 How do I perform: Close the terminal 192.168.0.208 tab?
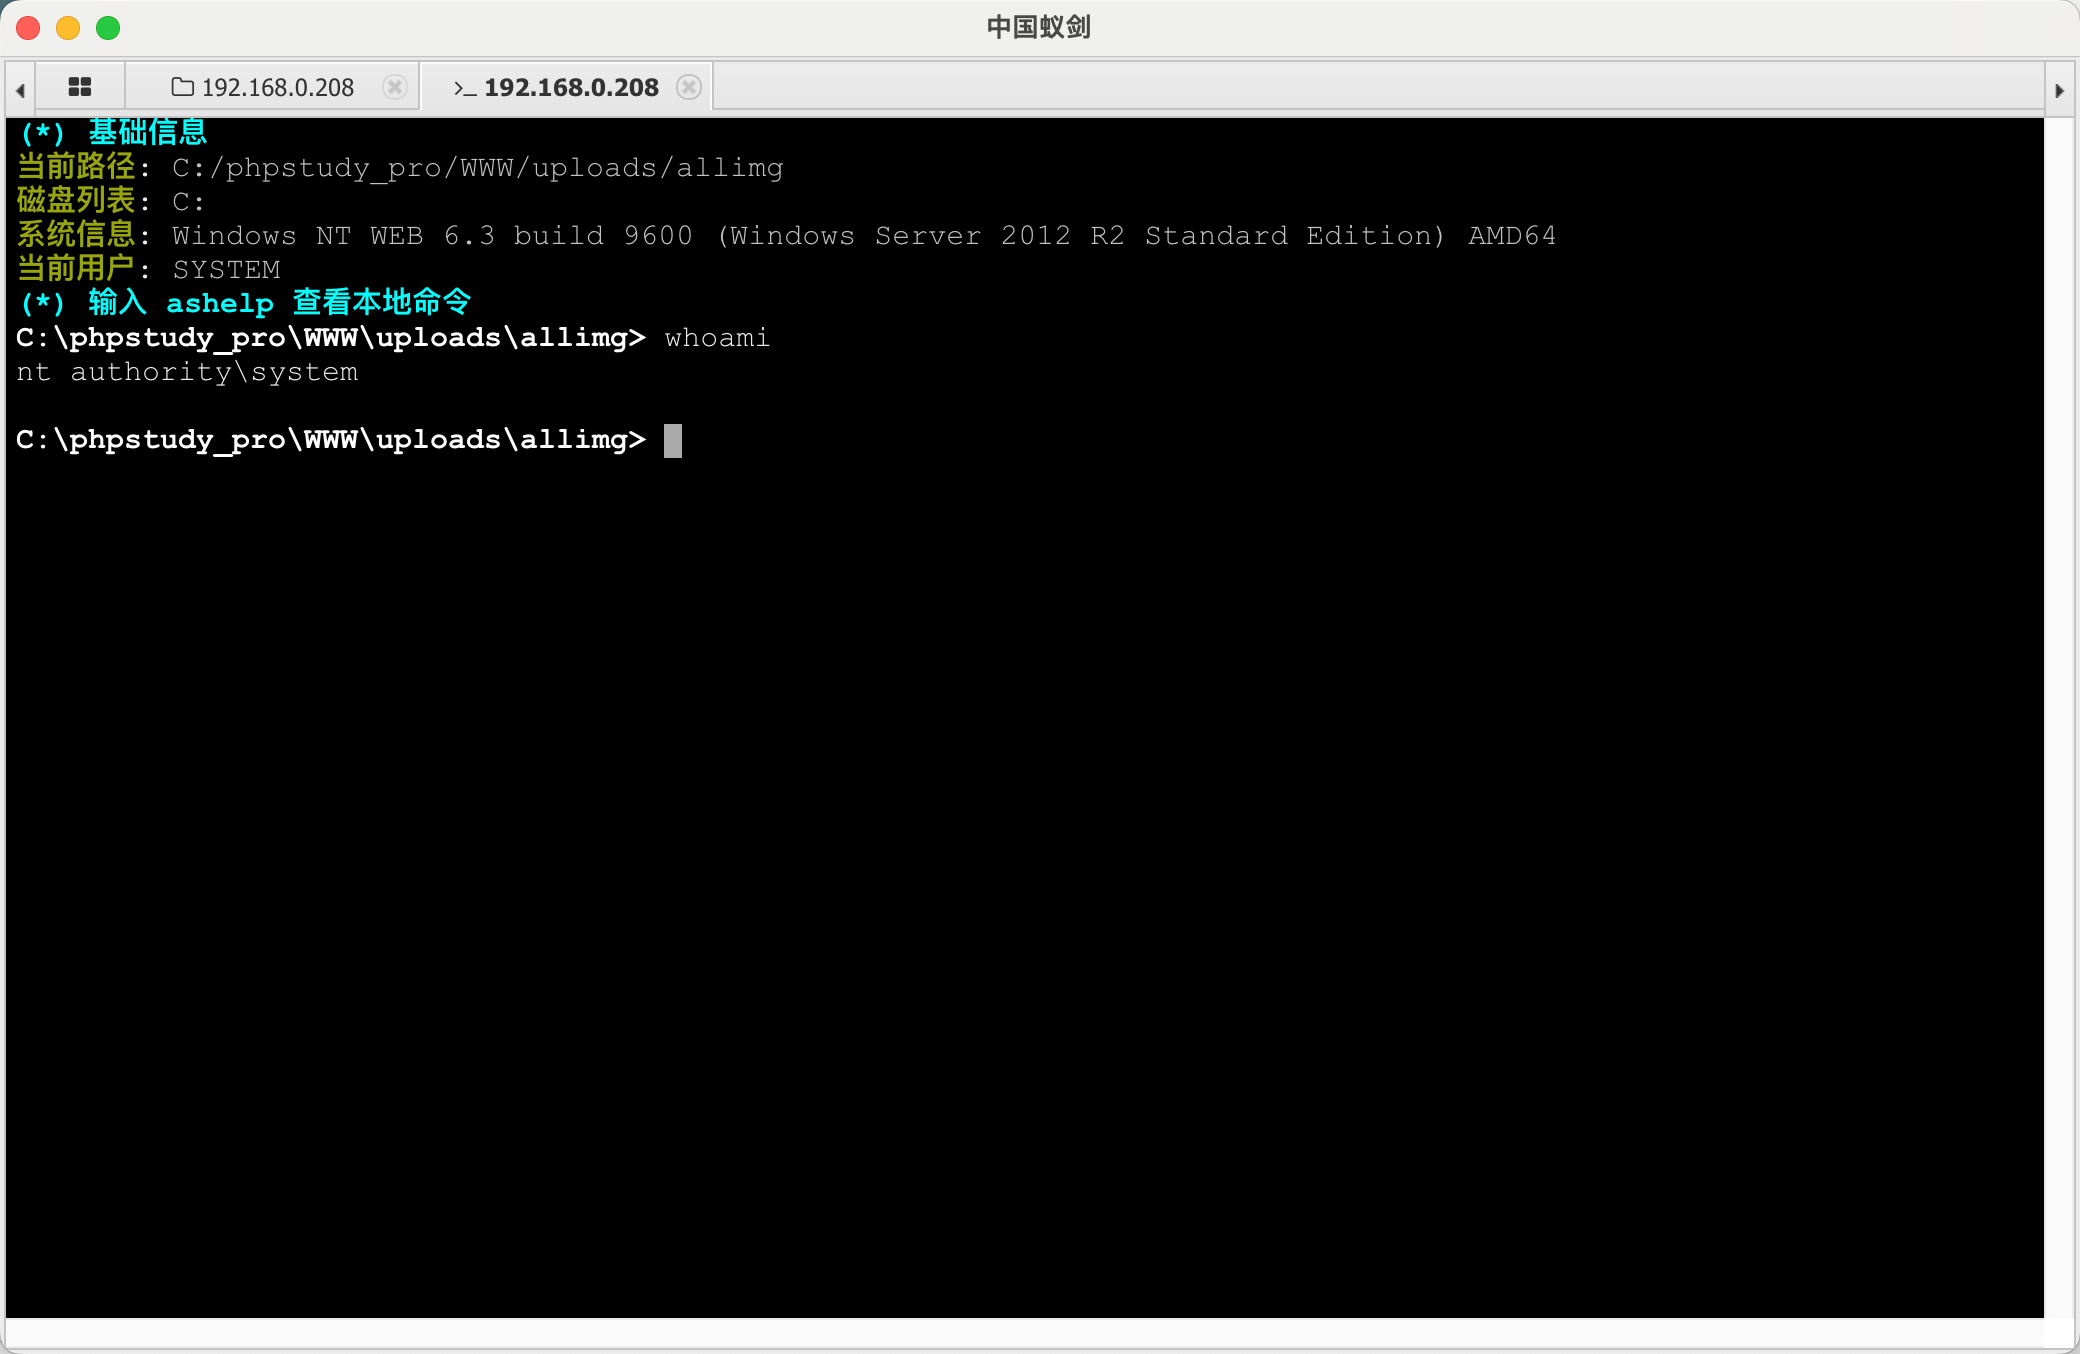click(x=689, y=88)
